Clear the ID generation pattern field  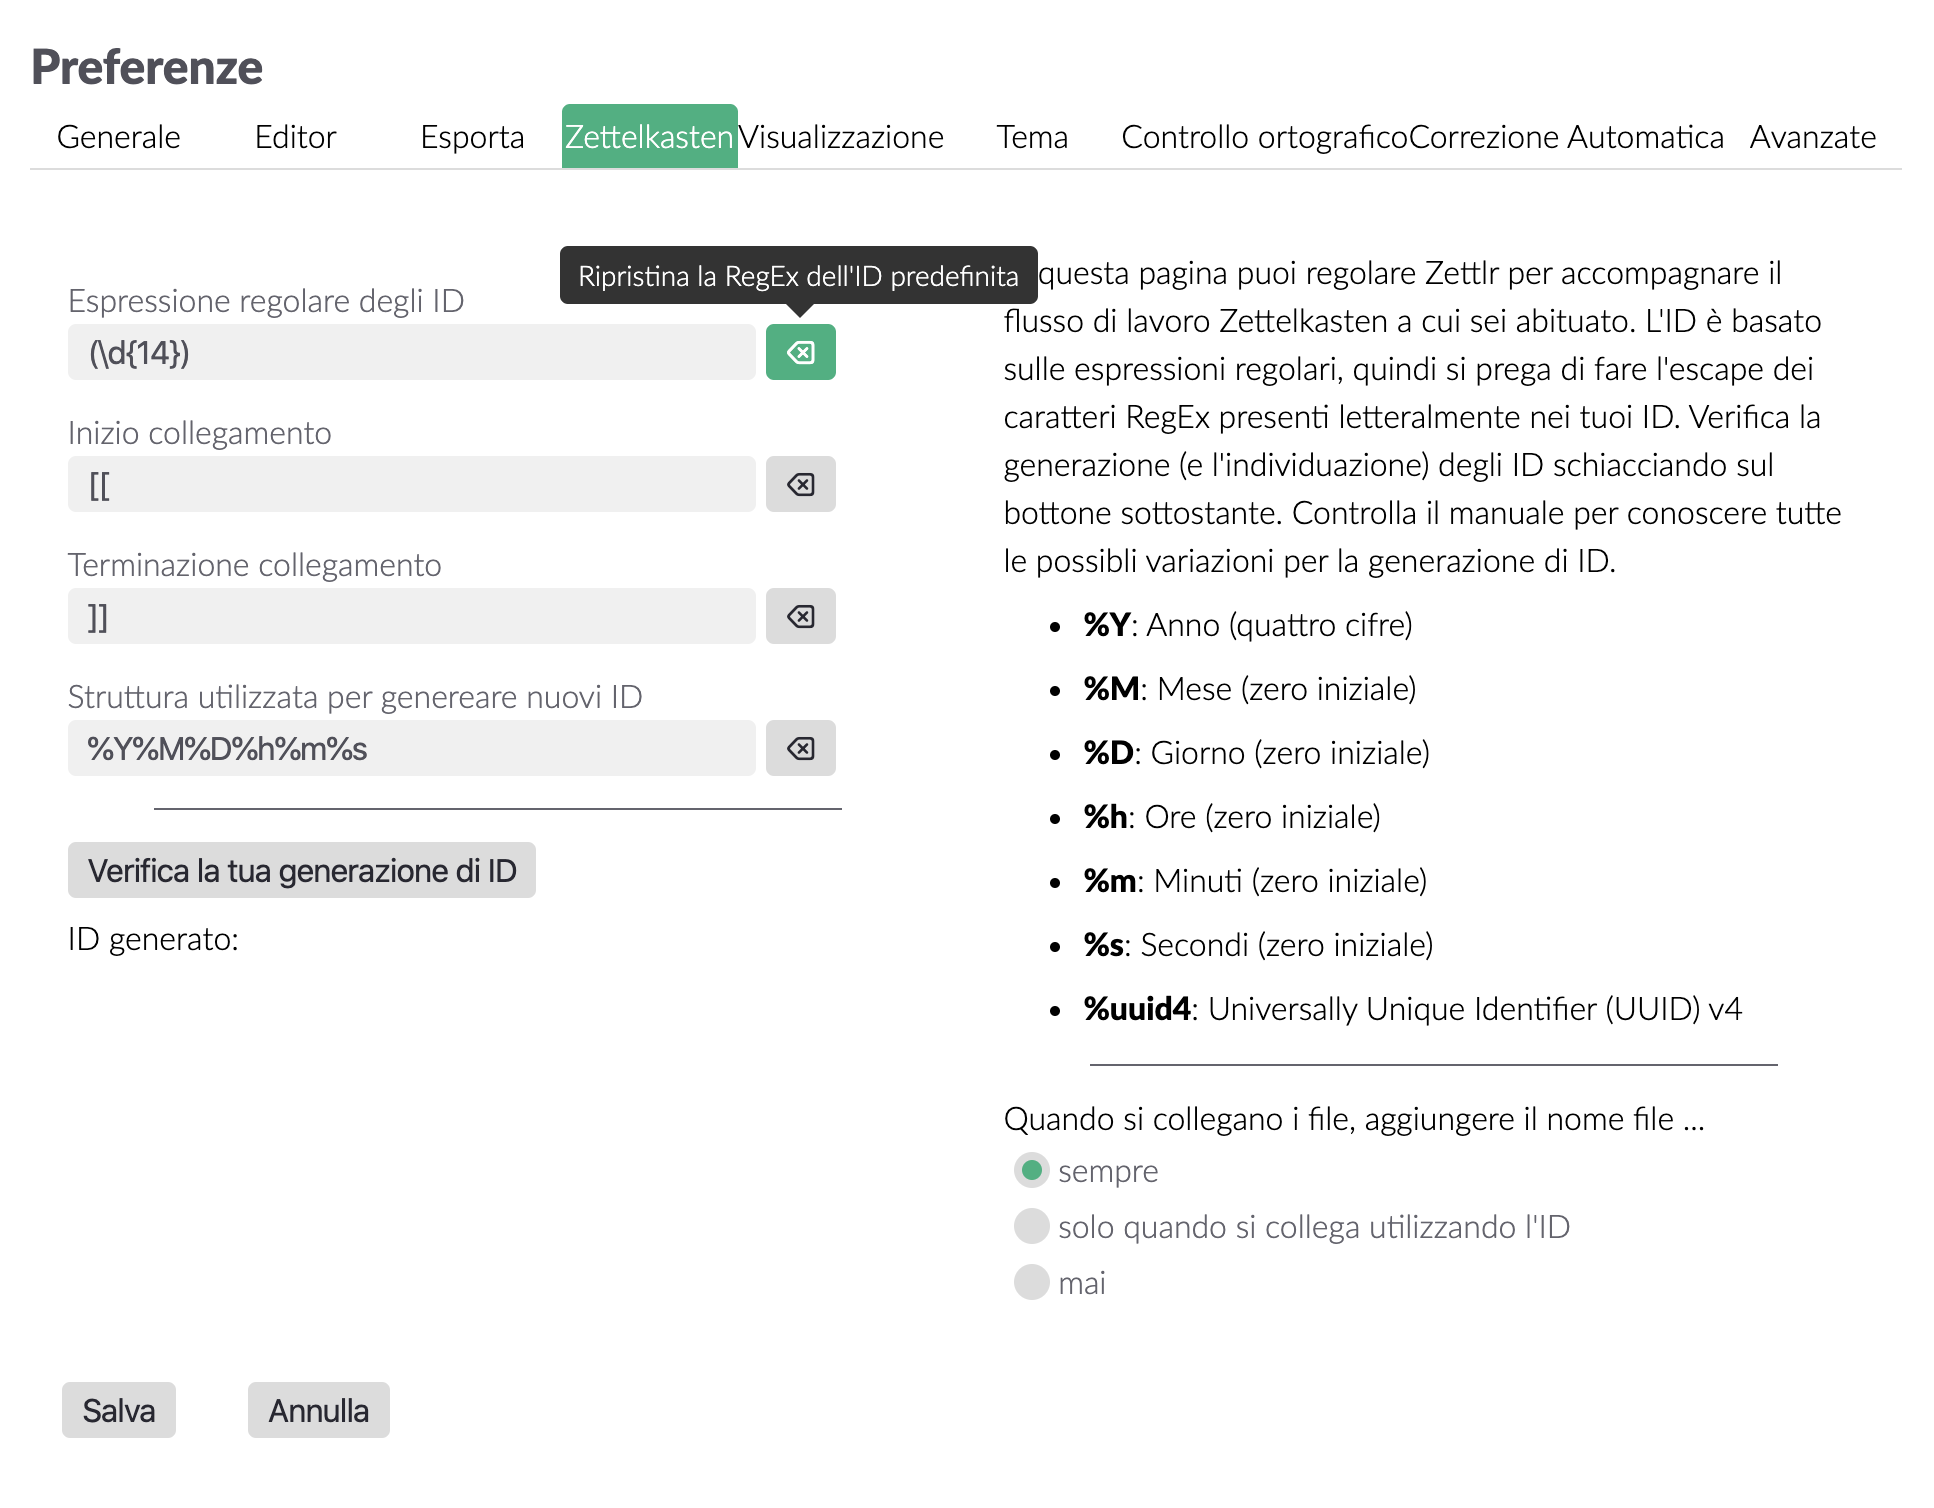[x=800, y=748]
